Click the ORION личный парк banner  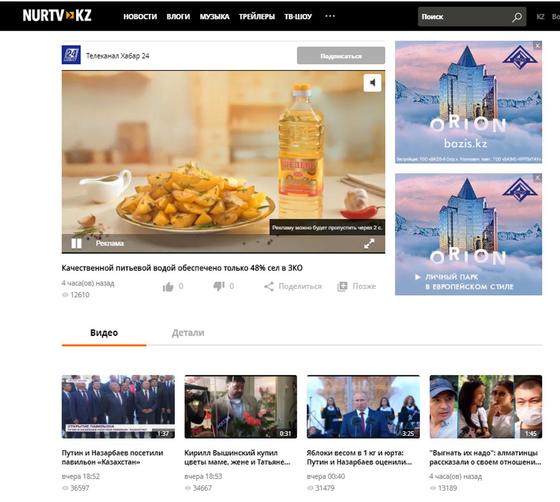coord(468,235)
